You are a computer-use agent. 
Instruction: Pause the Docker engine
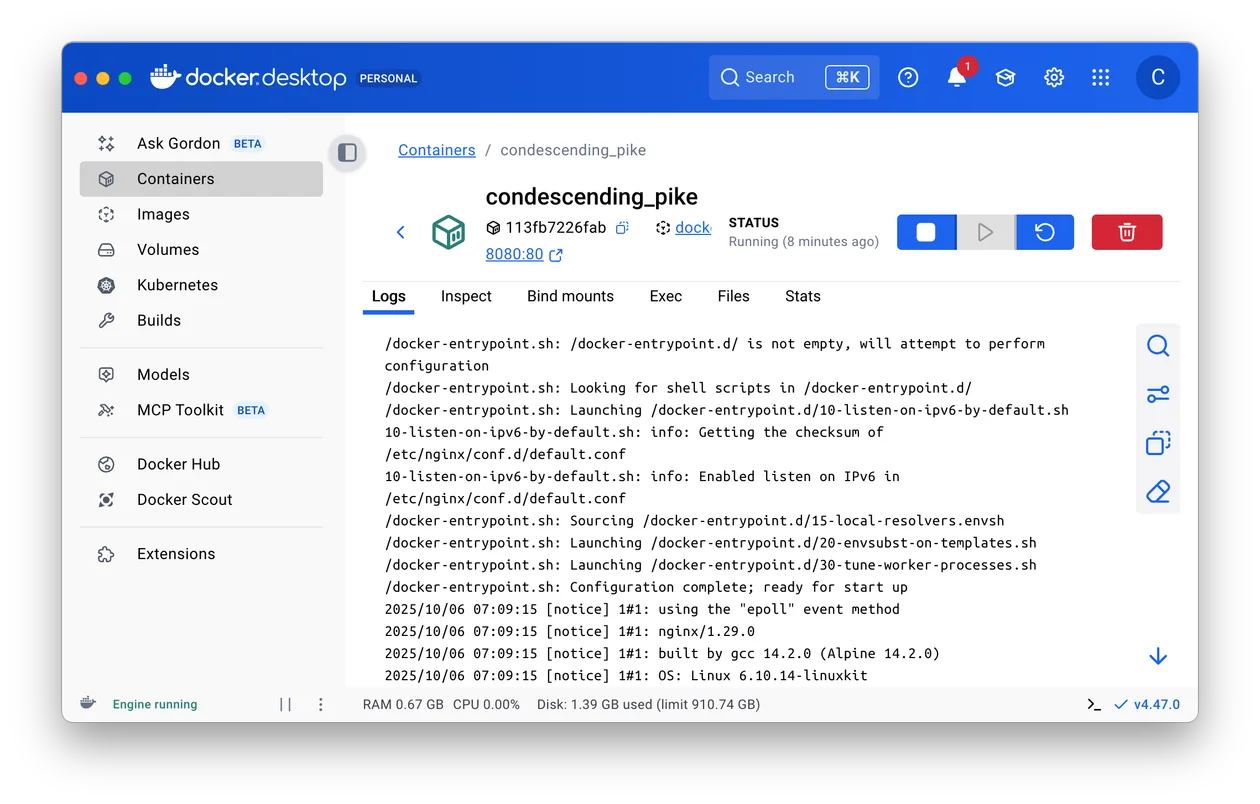click(286, 704)
